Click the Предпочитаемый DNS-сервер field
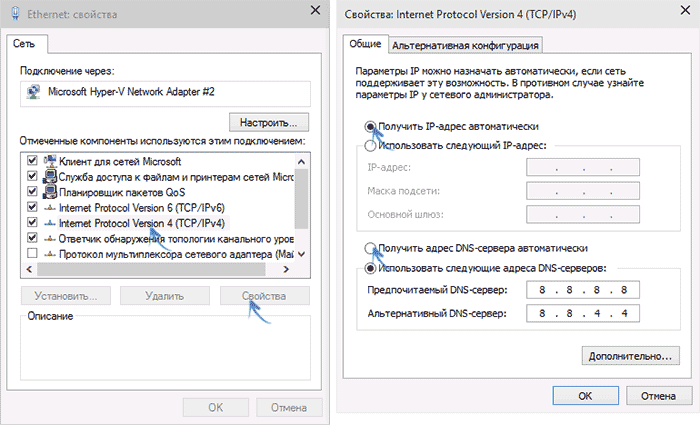 (x=583, y=290)
